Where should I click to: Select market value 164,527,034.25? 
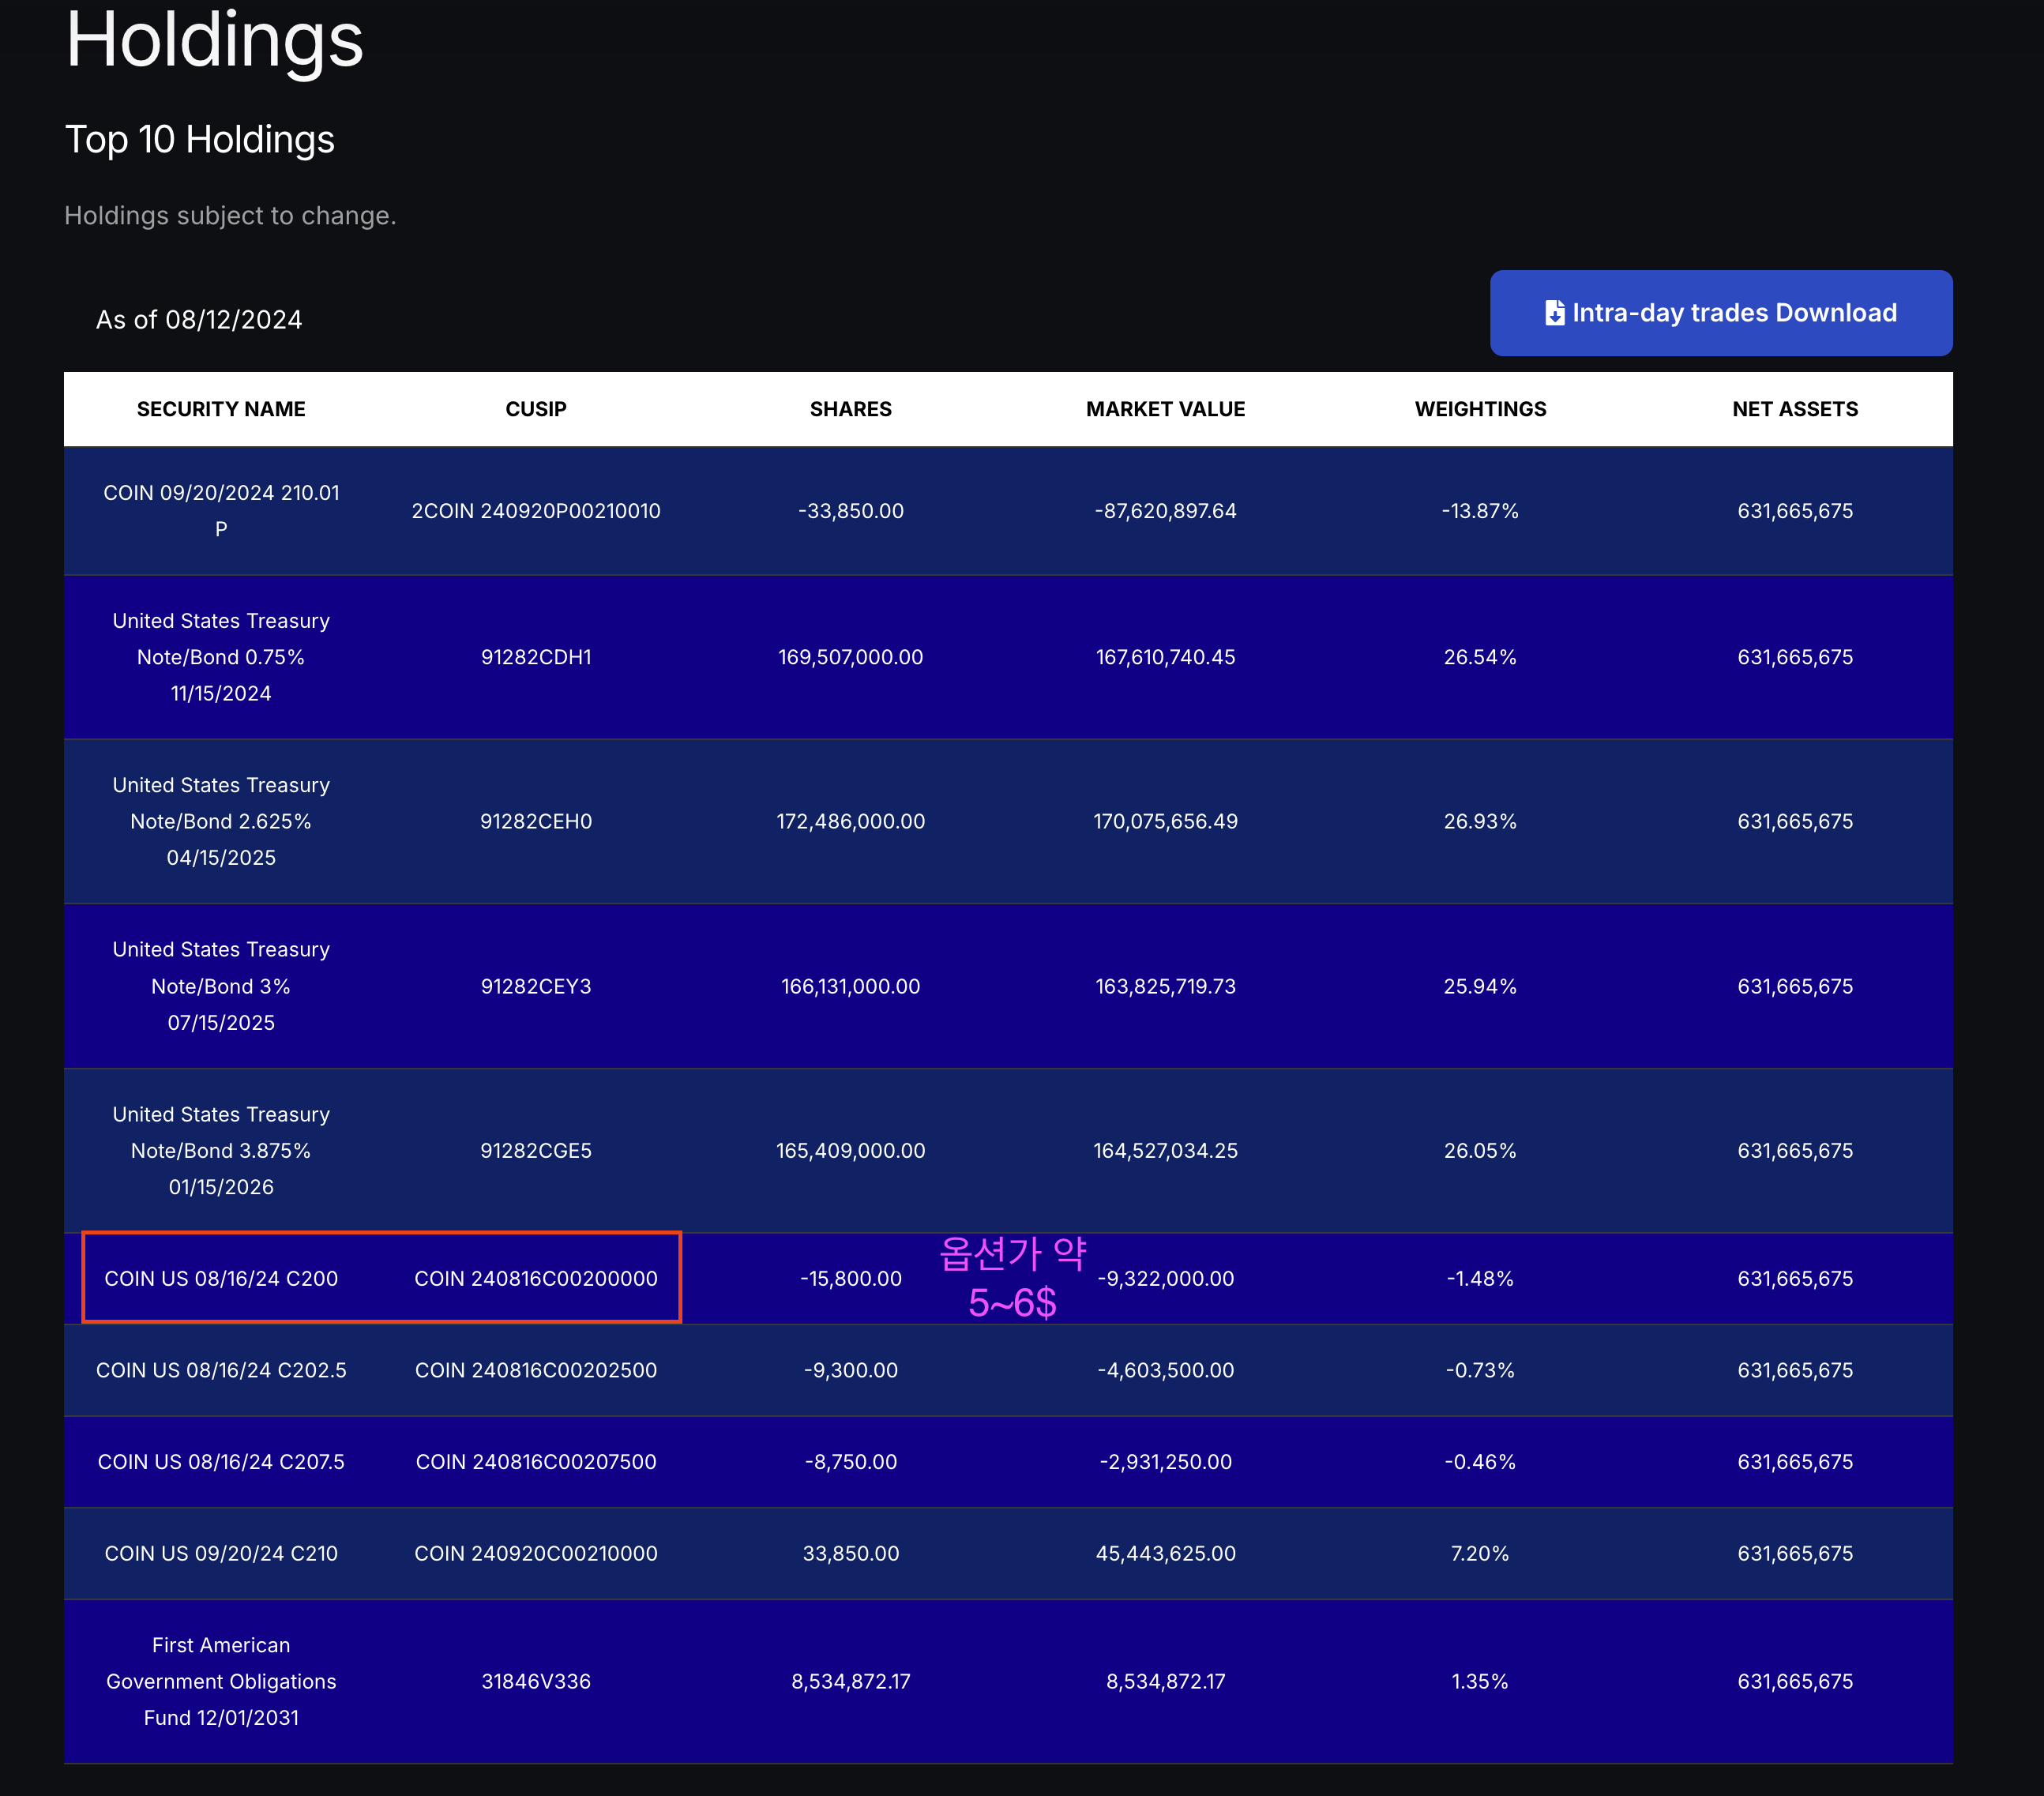coord(1166,1150)
